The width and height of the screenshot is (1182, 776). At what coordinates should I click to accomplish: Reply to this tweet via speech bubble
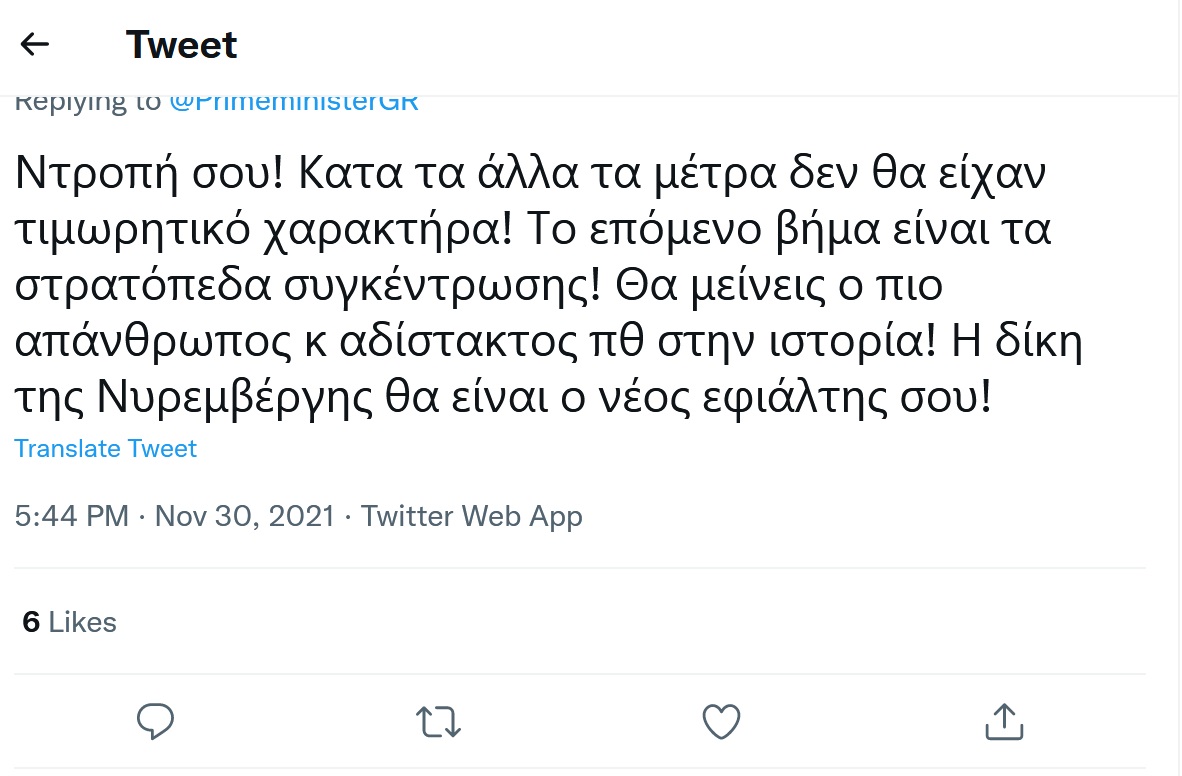click(x=155, y=721)
